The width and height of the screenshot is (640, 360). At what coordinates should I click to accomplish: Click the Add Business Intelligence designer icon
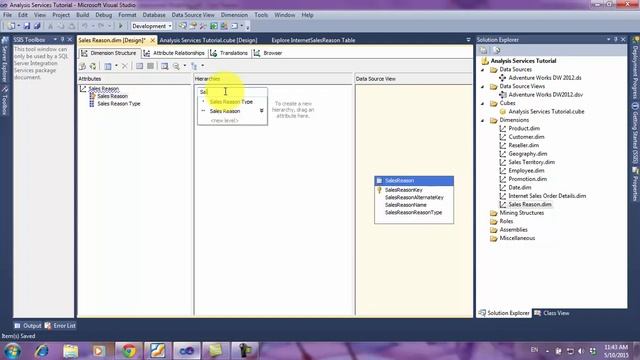pyautogui.click(x=82, y=66)
